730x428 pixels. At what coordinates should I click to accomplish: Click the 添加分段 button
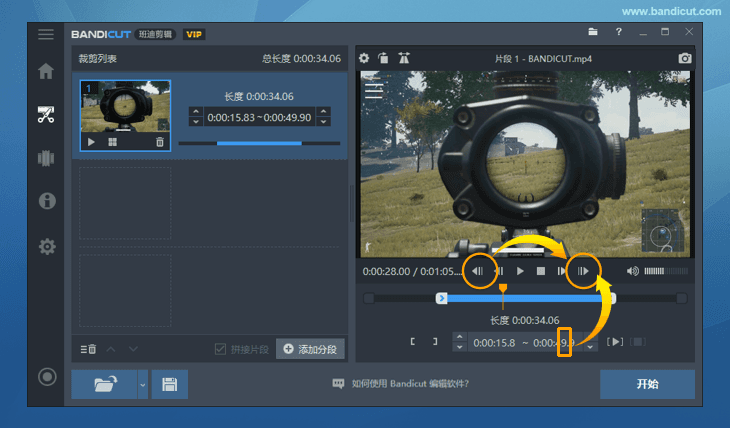click(310, 349)
